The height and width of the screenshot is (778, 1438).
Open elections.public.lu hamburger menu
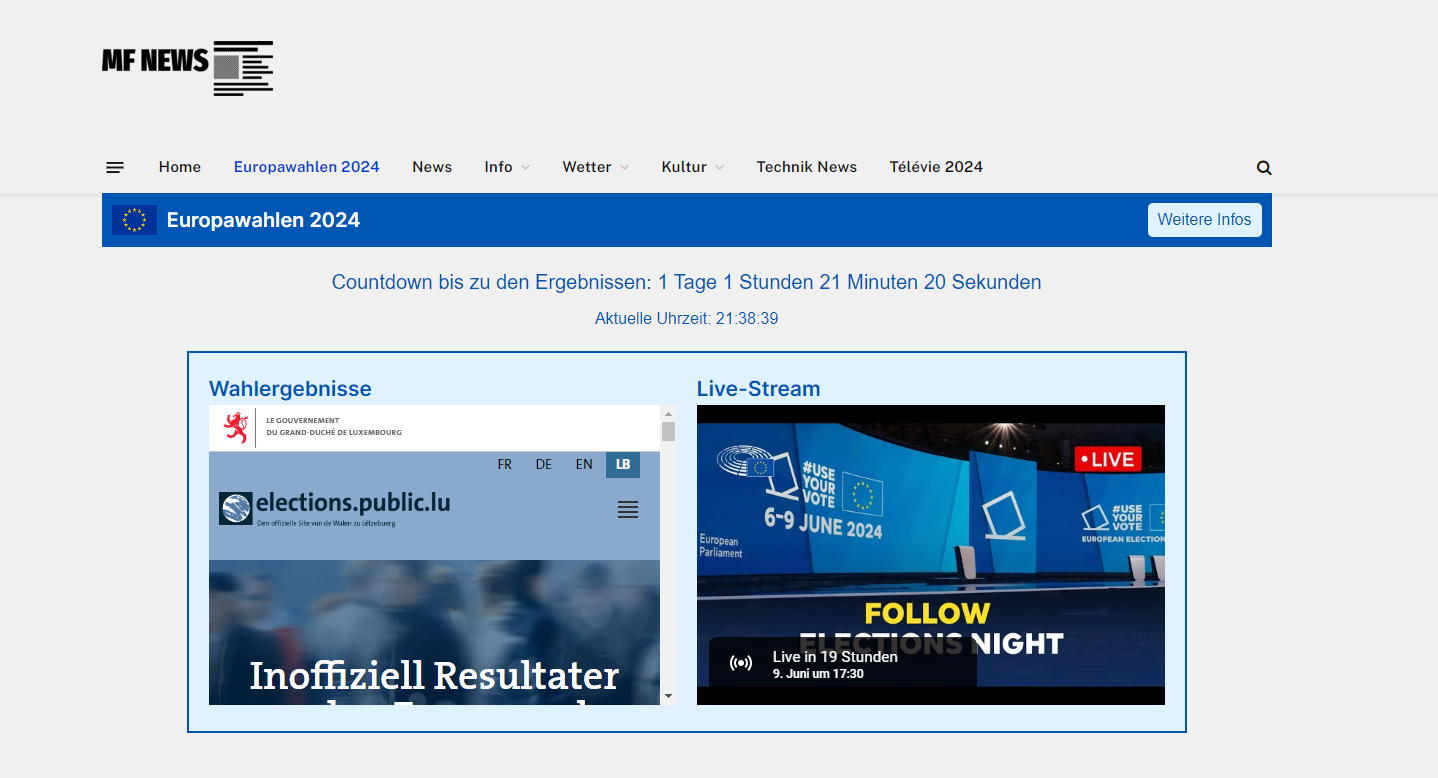point(628,510)
